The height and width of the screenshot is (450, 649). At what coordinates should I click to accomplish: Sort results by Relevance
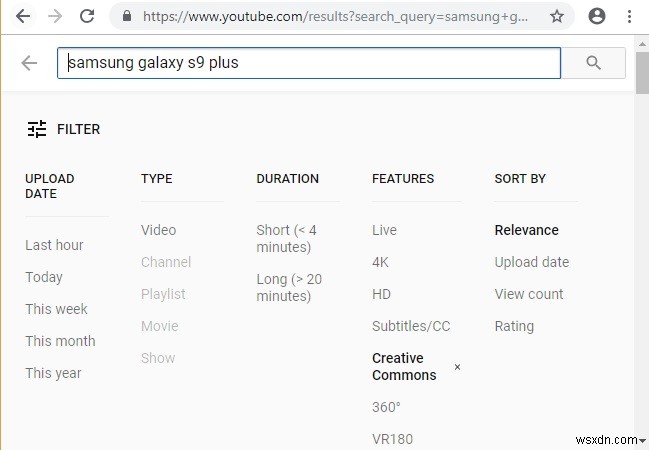[526, 230]
